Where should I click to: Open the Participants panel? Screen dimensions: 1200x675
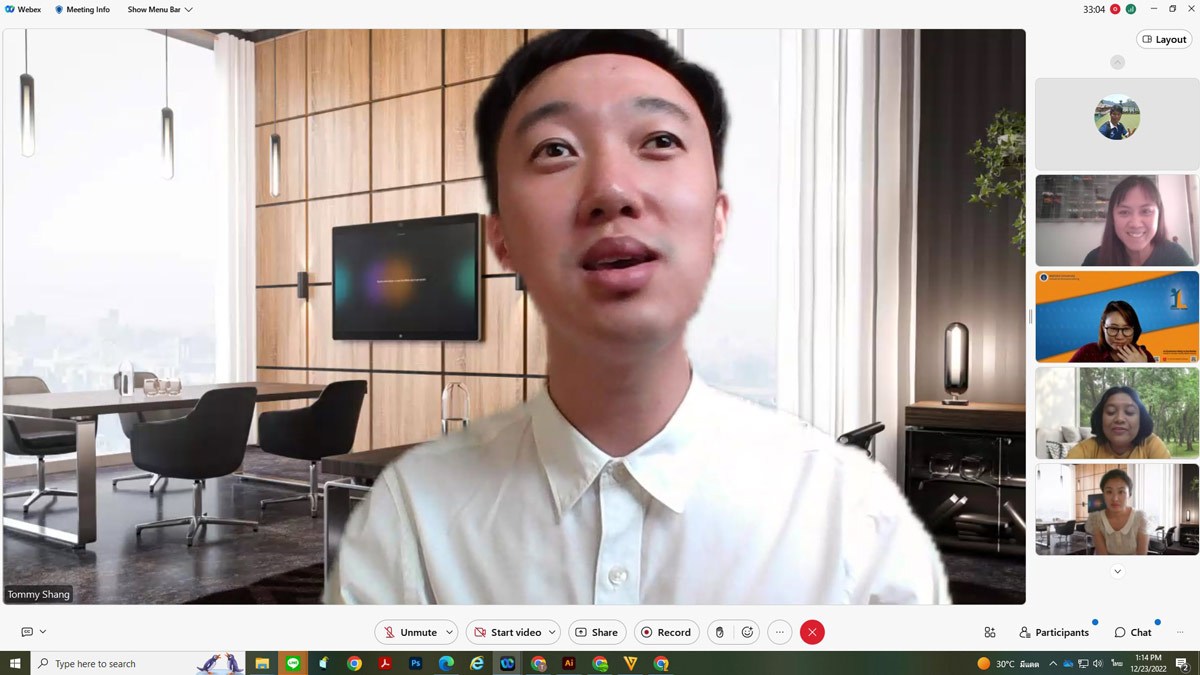(1054, 632)
